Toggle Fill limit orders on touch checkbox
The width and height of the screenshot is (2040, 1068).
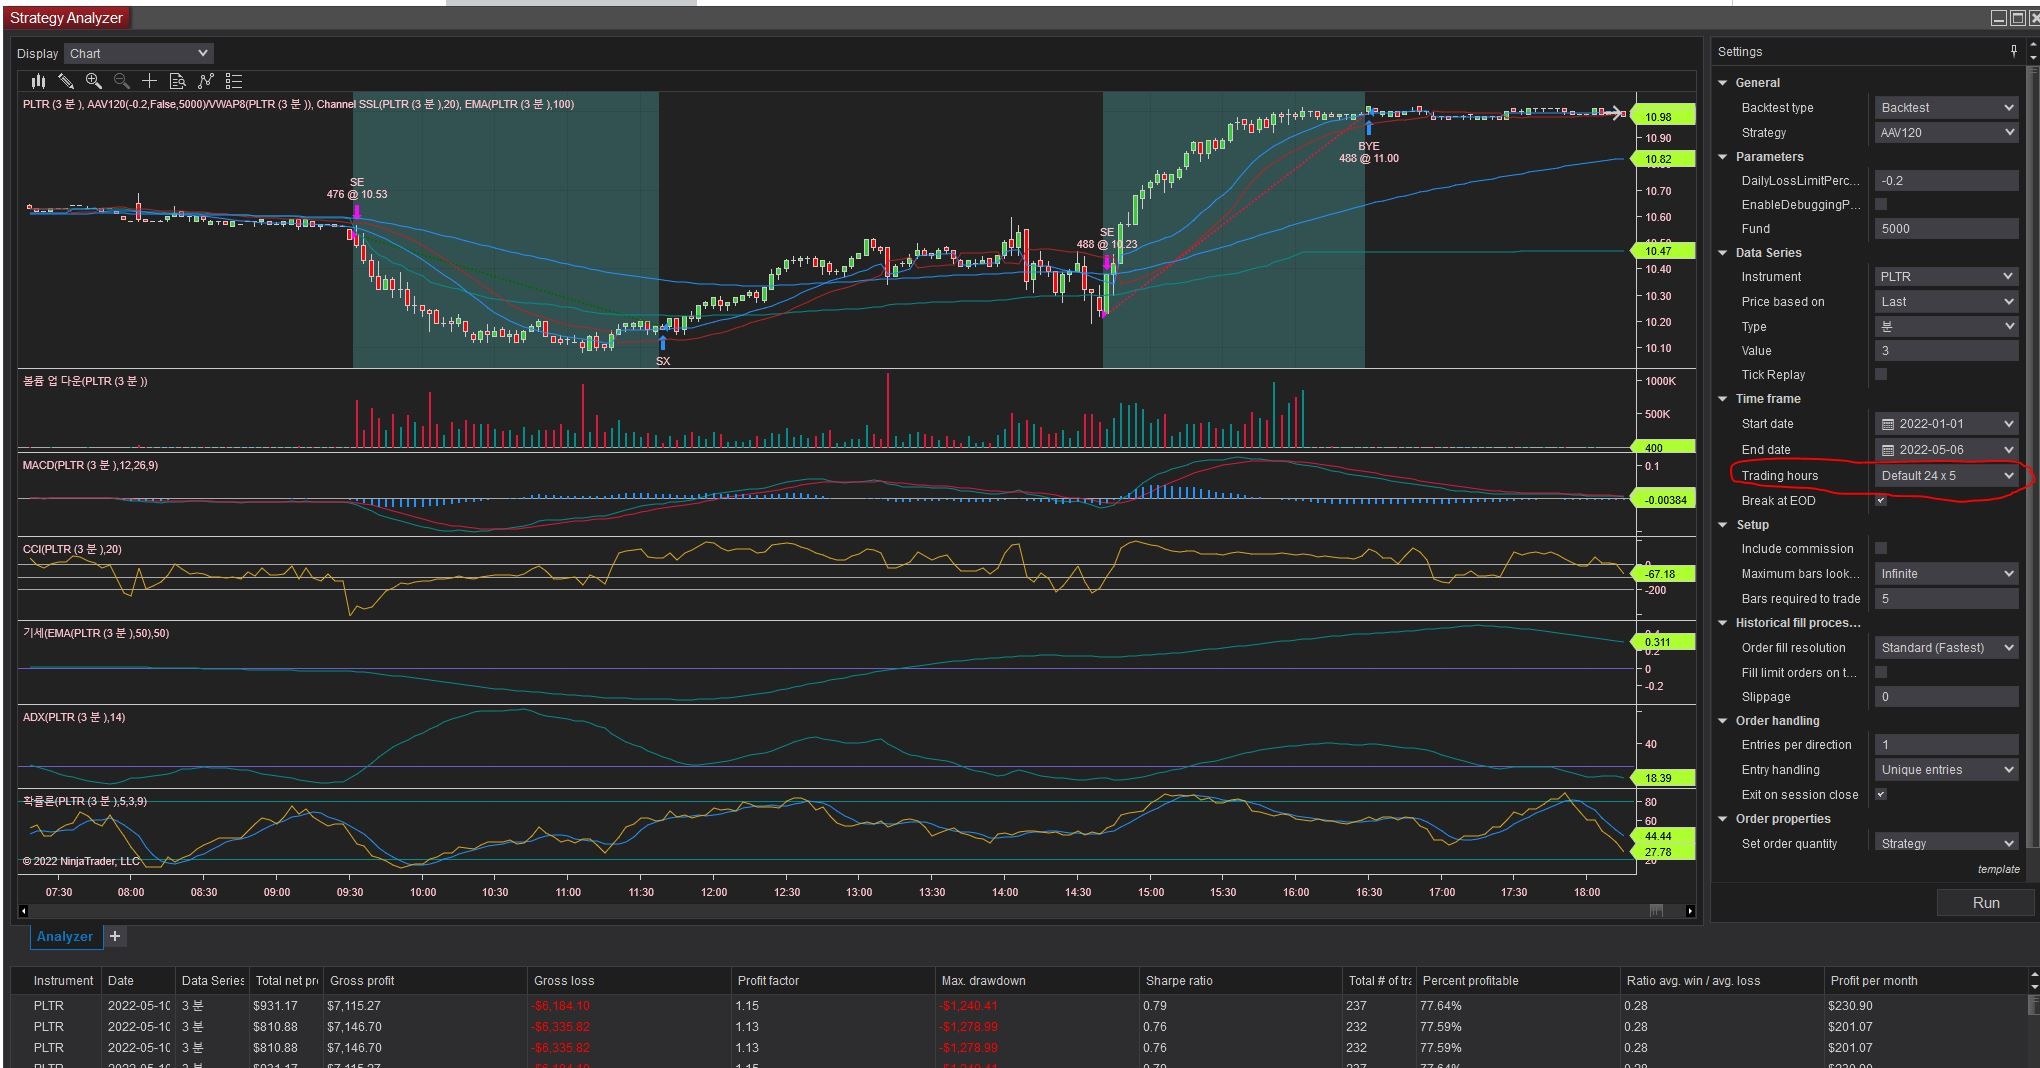point(1881,672)
